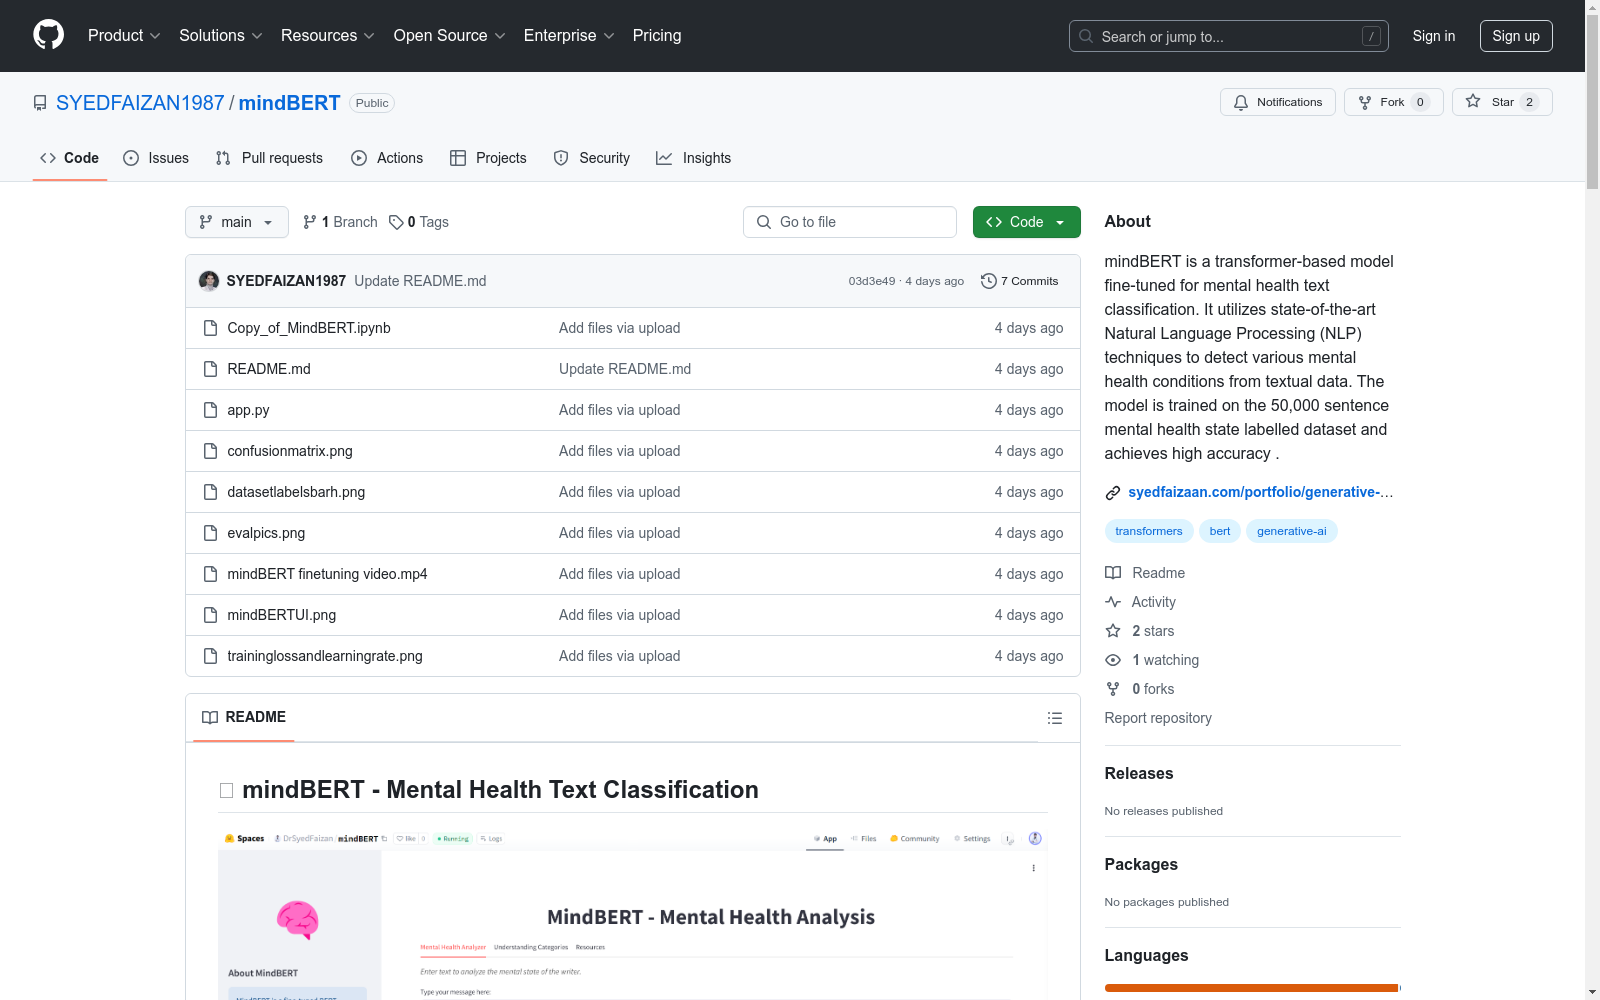This screenshot has height=1000, width=1600.
Task: Click the file icon beside mindBERTUI.png
Action: [x=210, y=615]
